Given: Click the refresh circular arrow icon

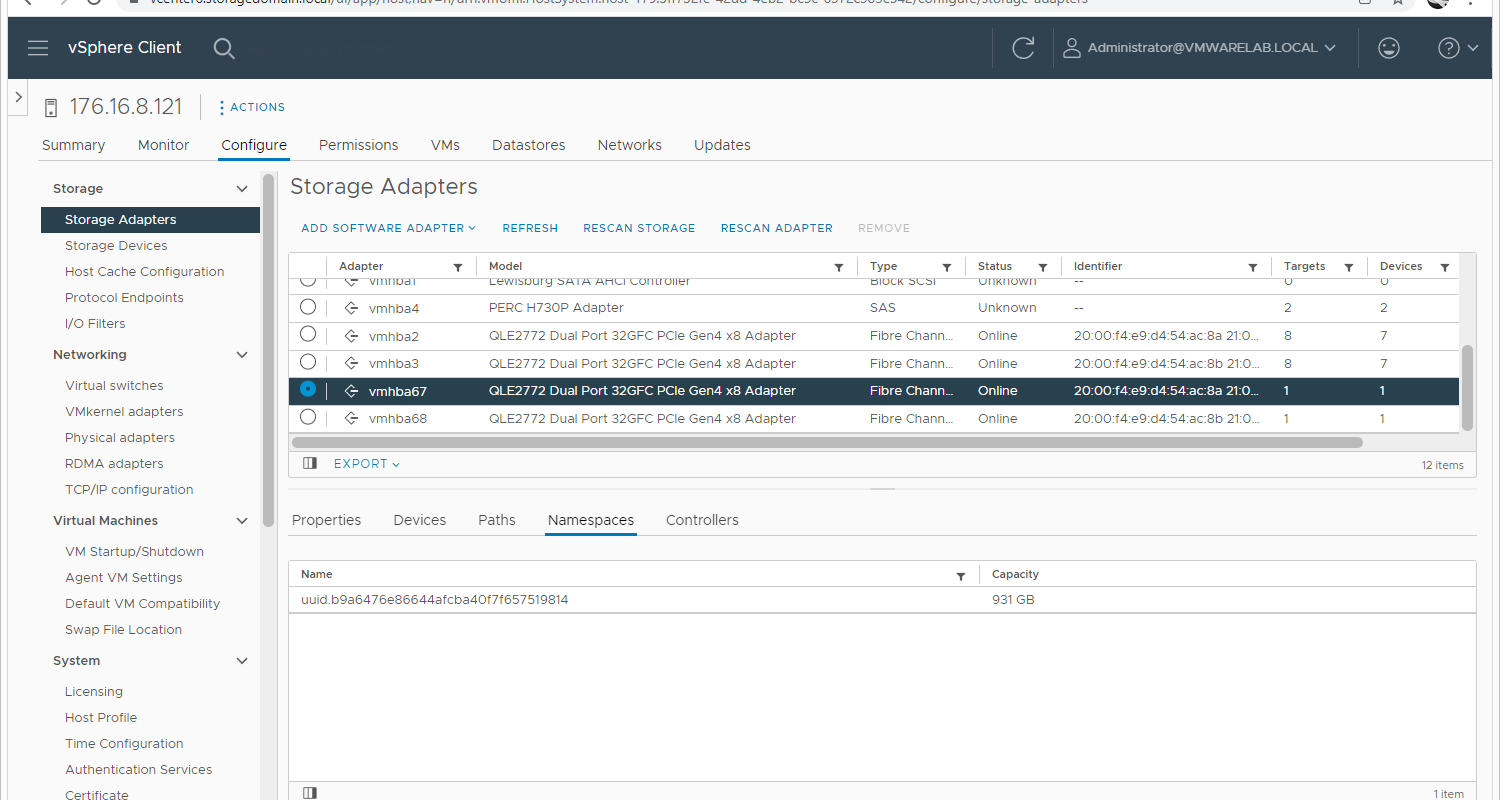Looking at the screenshot, I should coord(1023,48).
